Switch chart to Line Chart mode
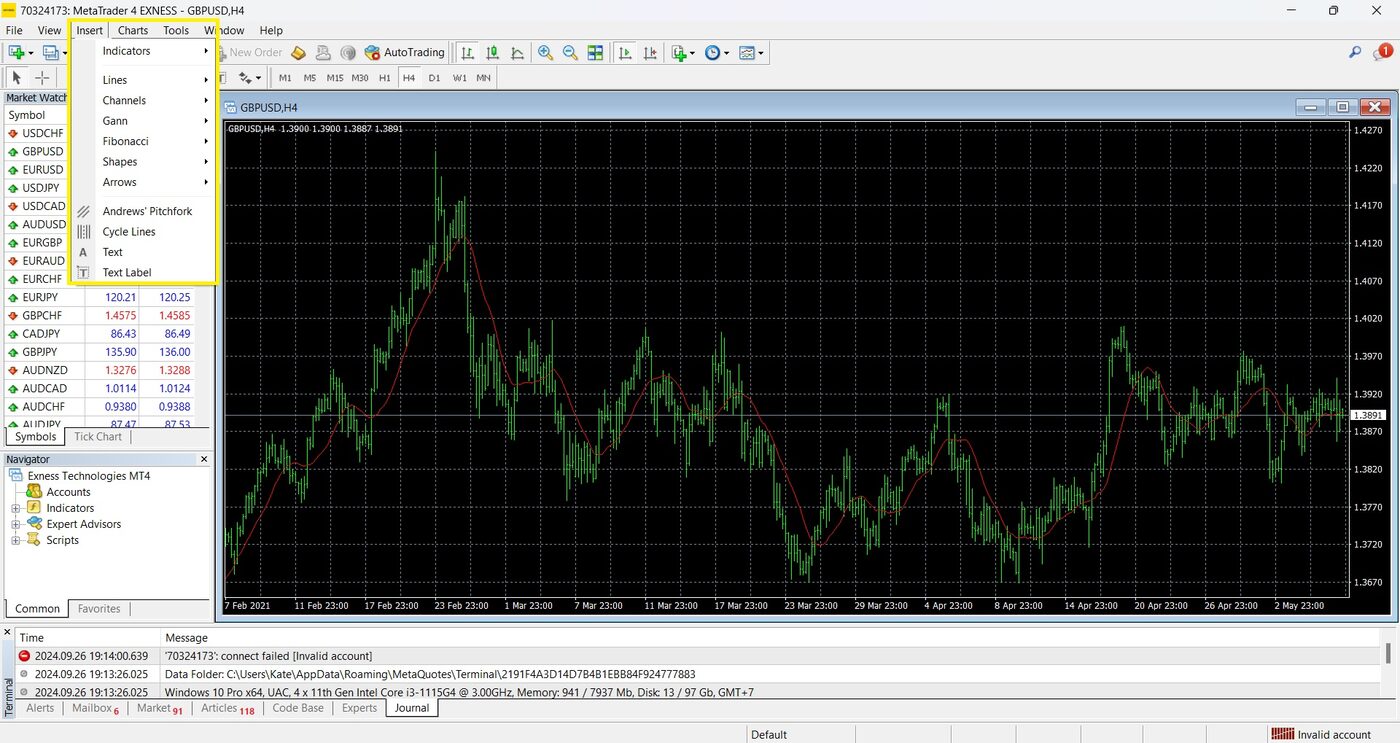Viewport: 1400px width, 743px height. [518, 52]
